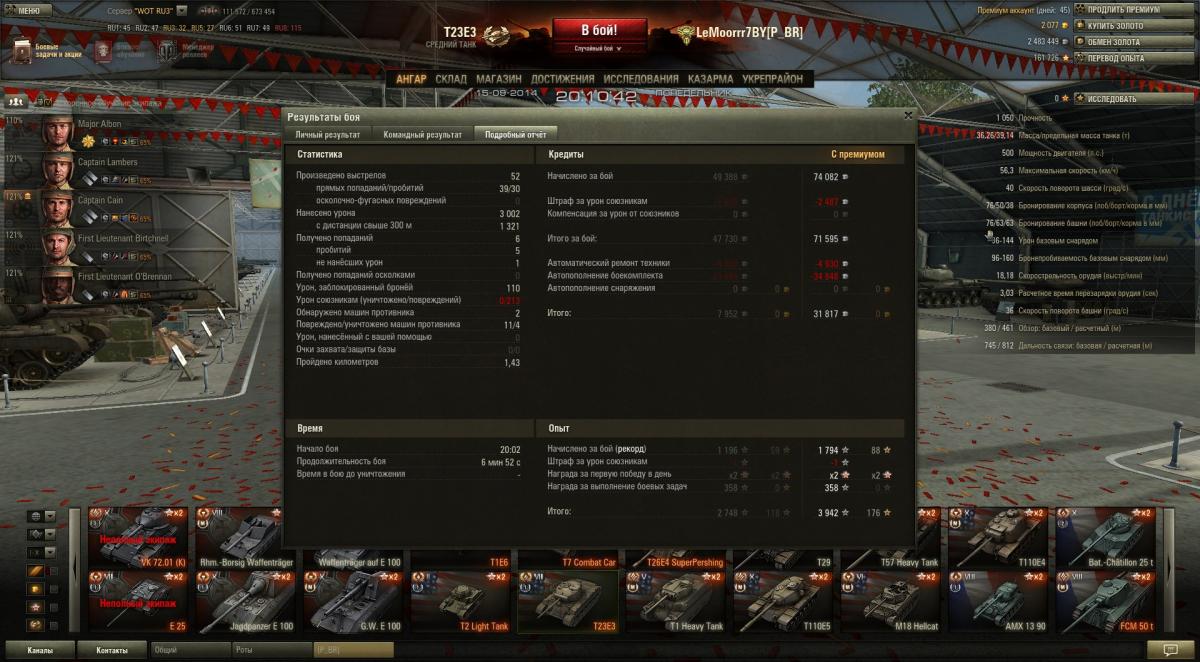The height and width of the screenshot is (662, 1200).
Task: Switch to [P_BR] clan chat channel
Action: point(353,650)
